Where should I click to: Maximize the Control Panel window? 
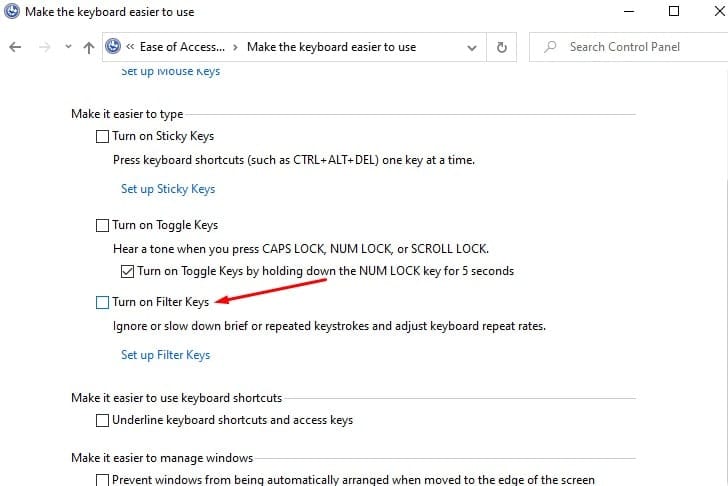(674, 11)
